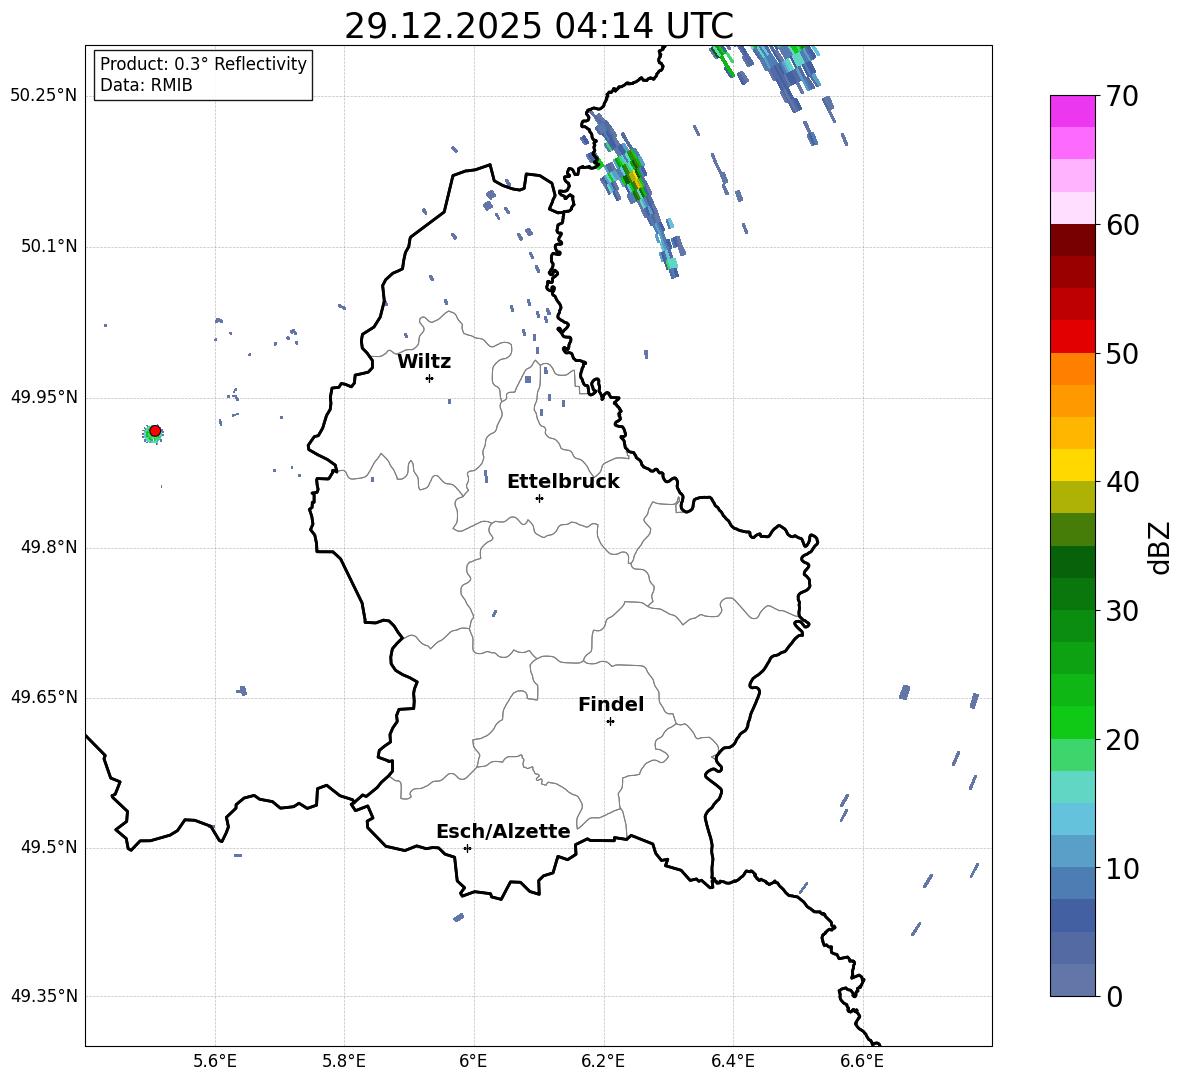The image size is (1184, 1081).
Task: Click the Wiltz city label
Action: [x=424, y=362]
